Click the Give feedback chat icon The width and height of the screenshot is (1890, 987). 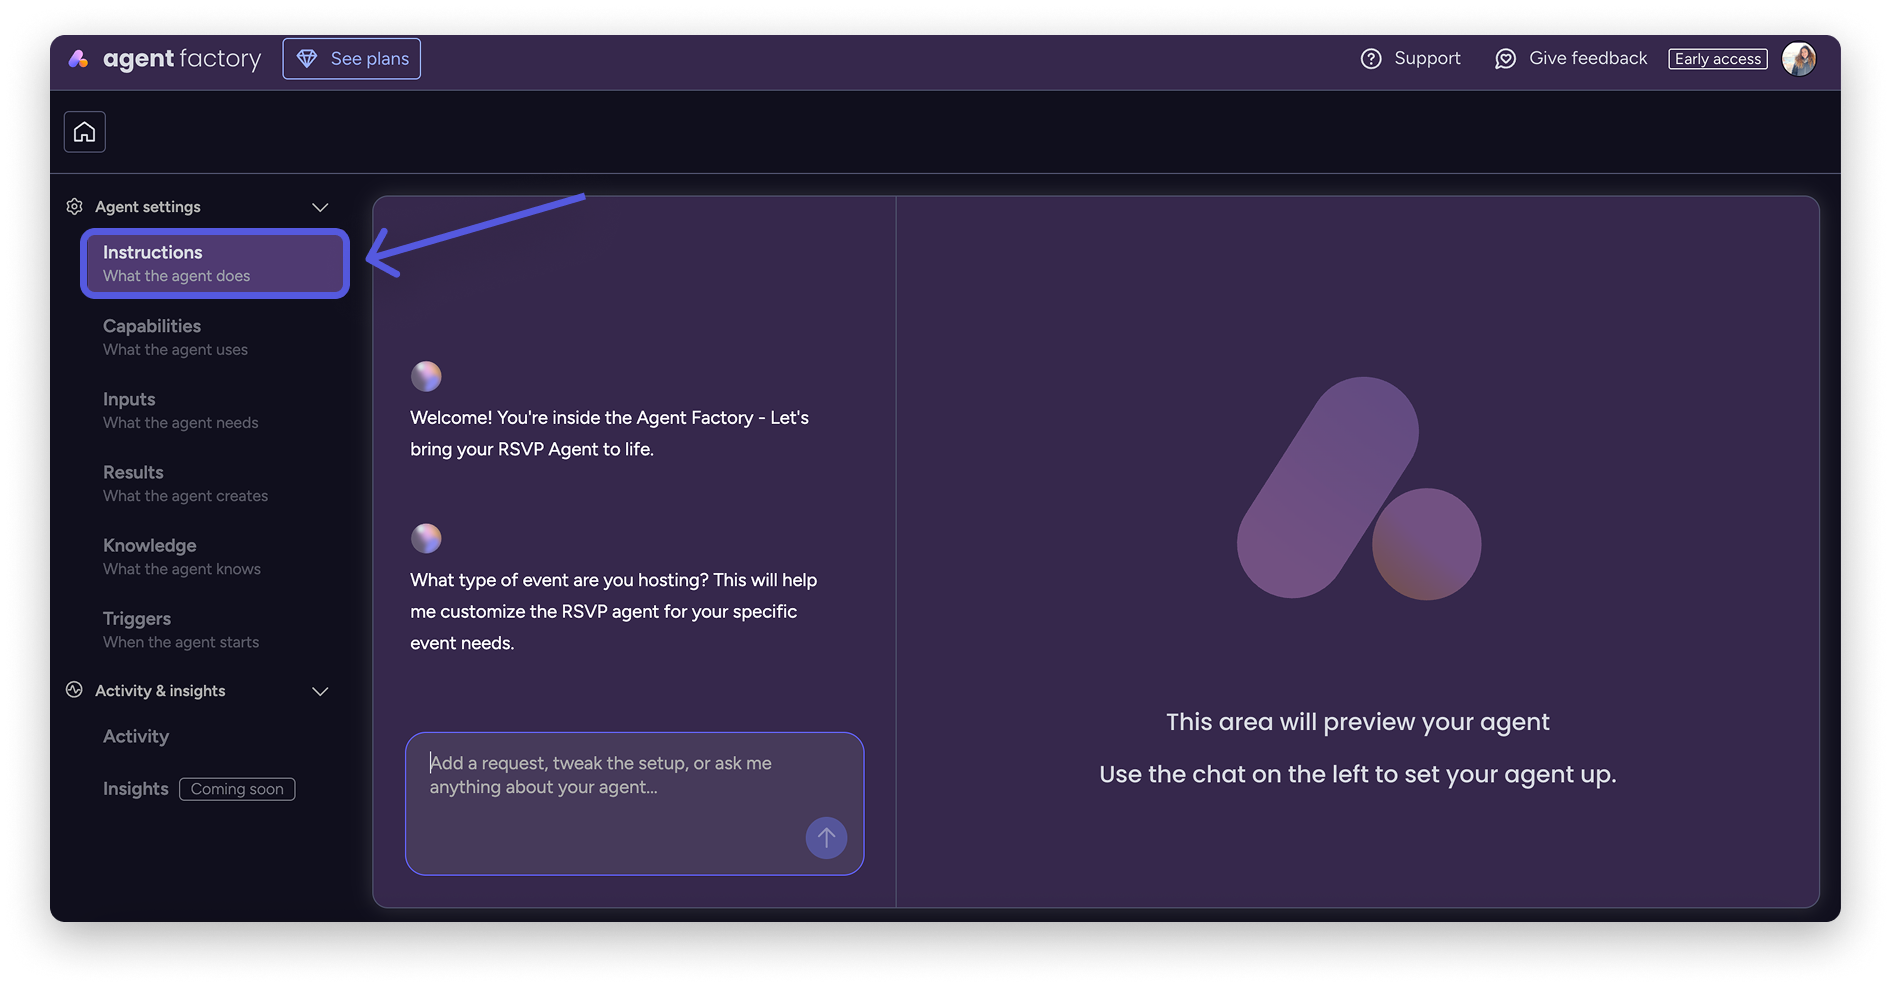[x=1505, y=59]
